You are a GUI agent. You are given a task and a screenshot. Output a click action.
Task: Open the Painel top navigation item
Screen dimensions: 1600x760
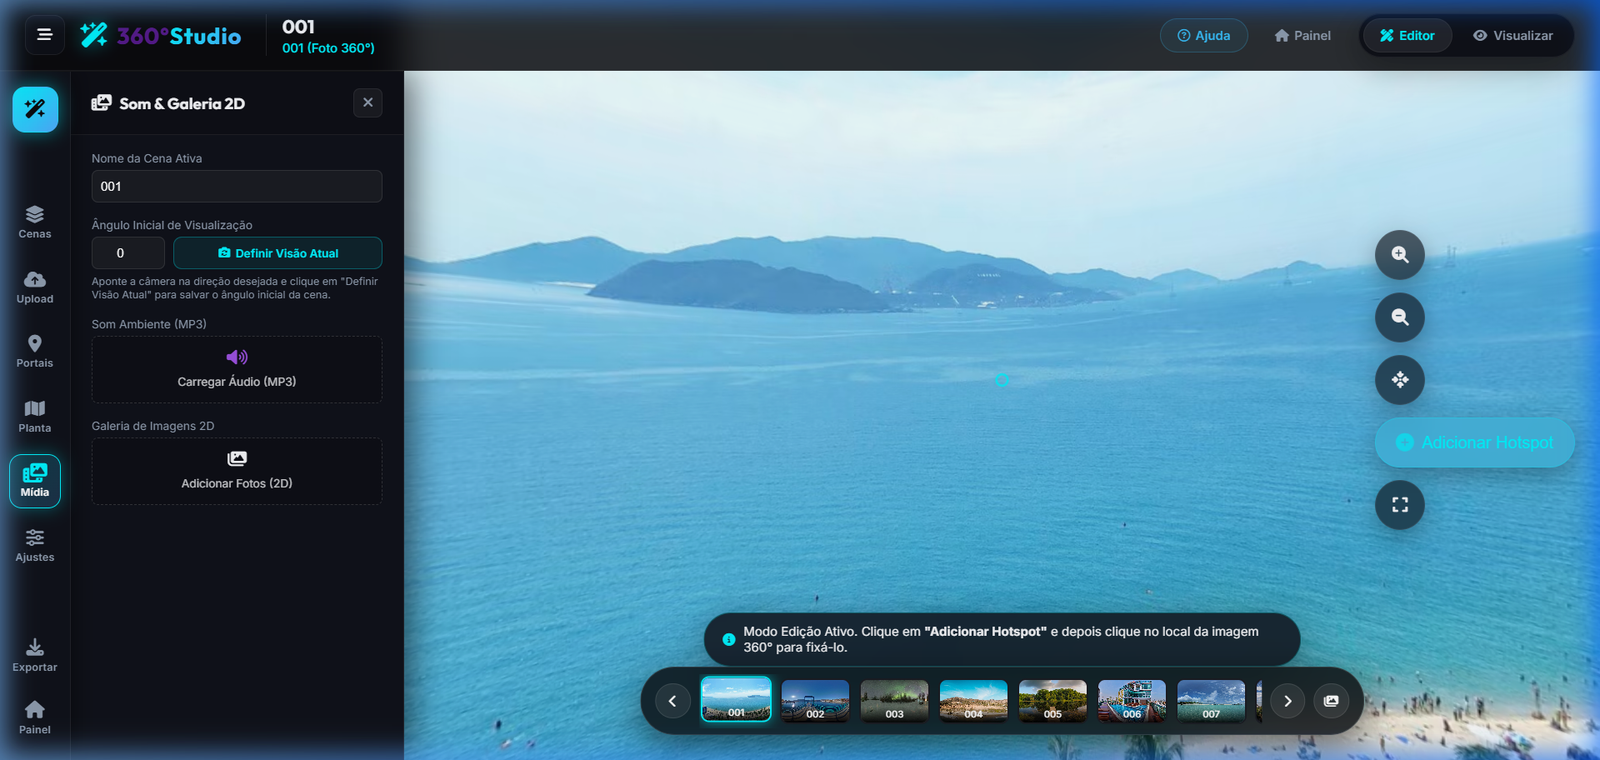click(1303, 35)
